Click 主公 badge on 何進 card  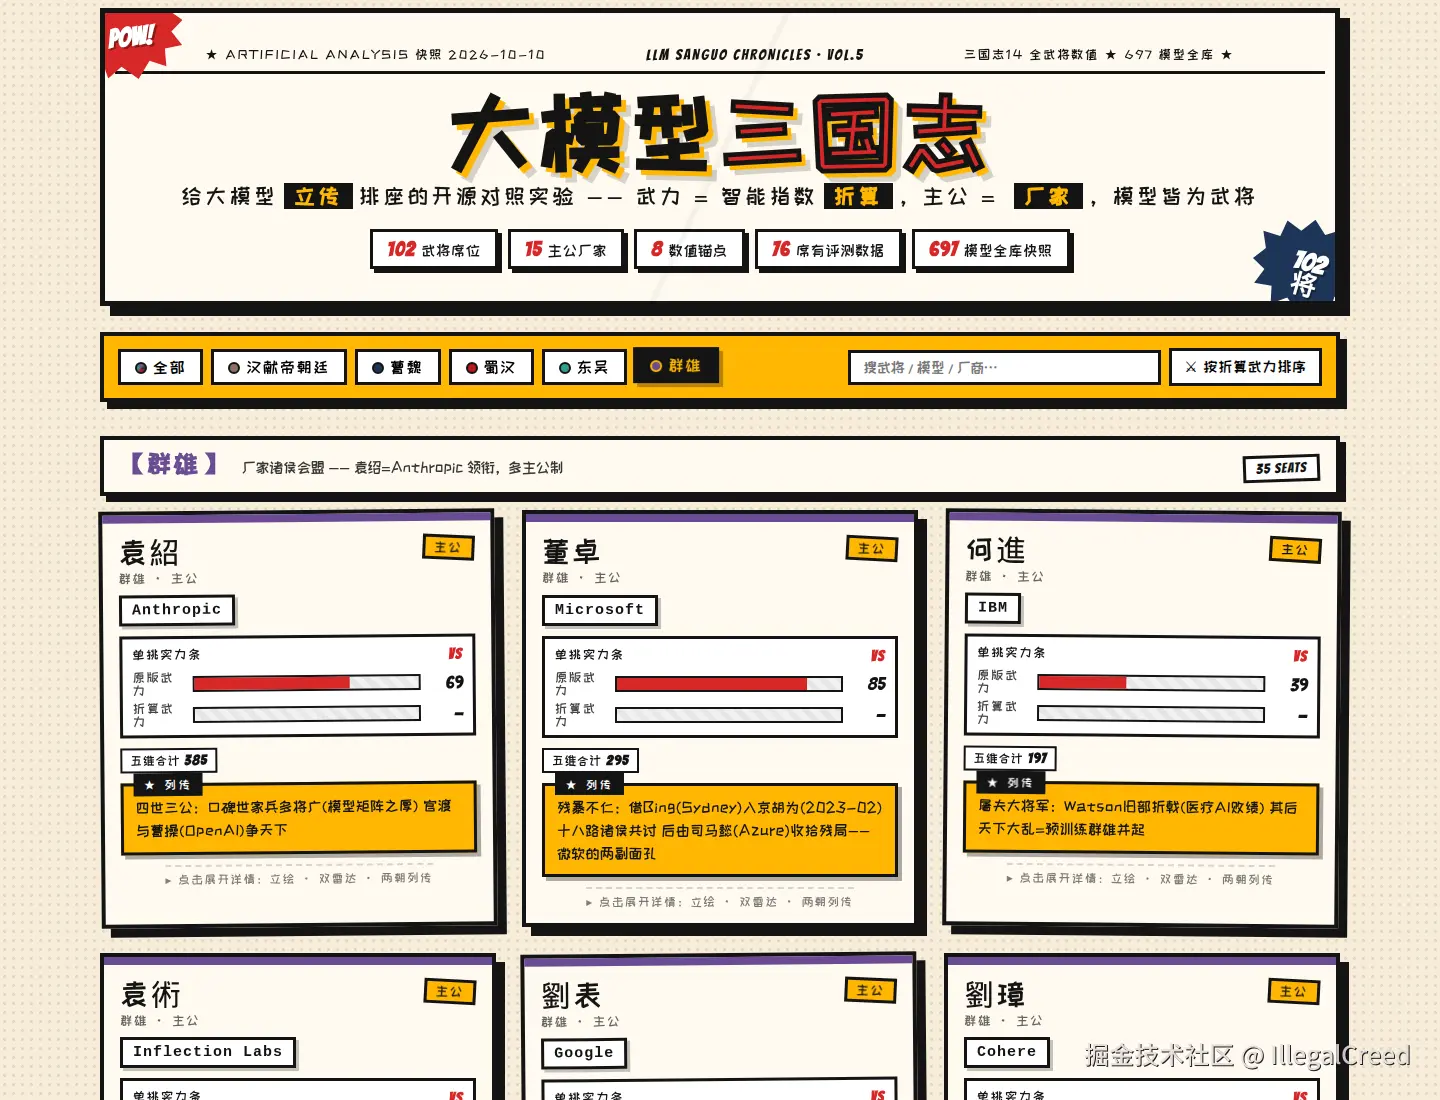tap(1295, 550)
